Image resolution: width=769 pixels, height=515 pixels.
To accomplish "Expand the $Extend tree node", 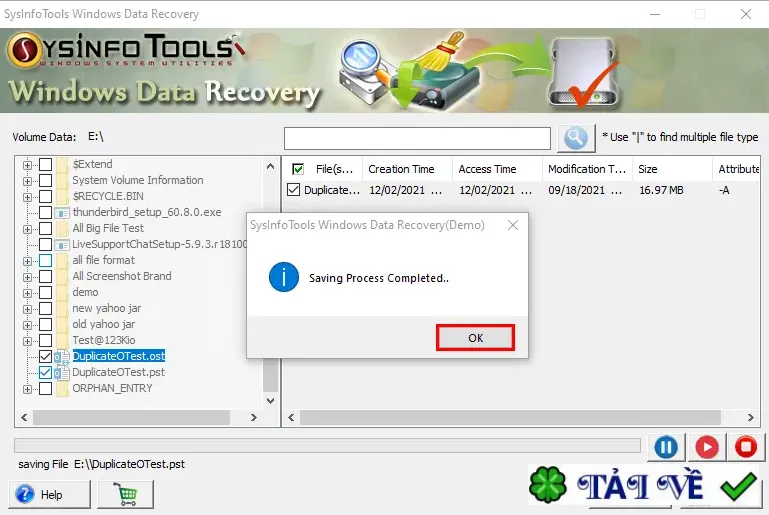I will click(x=27, y=165).
